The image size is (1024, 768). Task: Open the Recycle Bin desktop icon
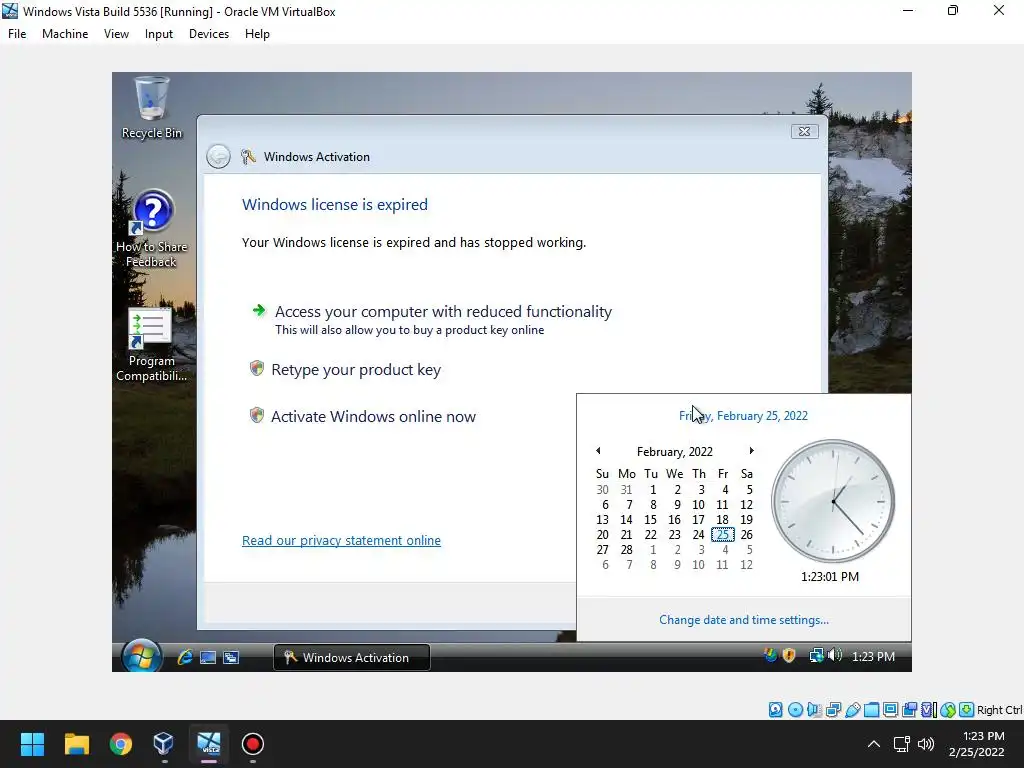[x=152, y=108]
